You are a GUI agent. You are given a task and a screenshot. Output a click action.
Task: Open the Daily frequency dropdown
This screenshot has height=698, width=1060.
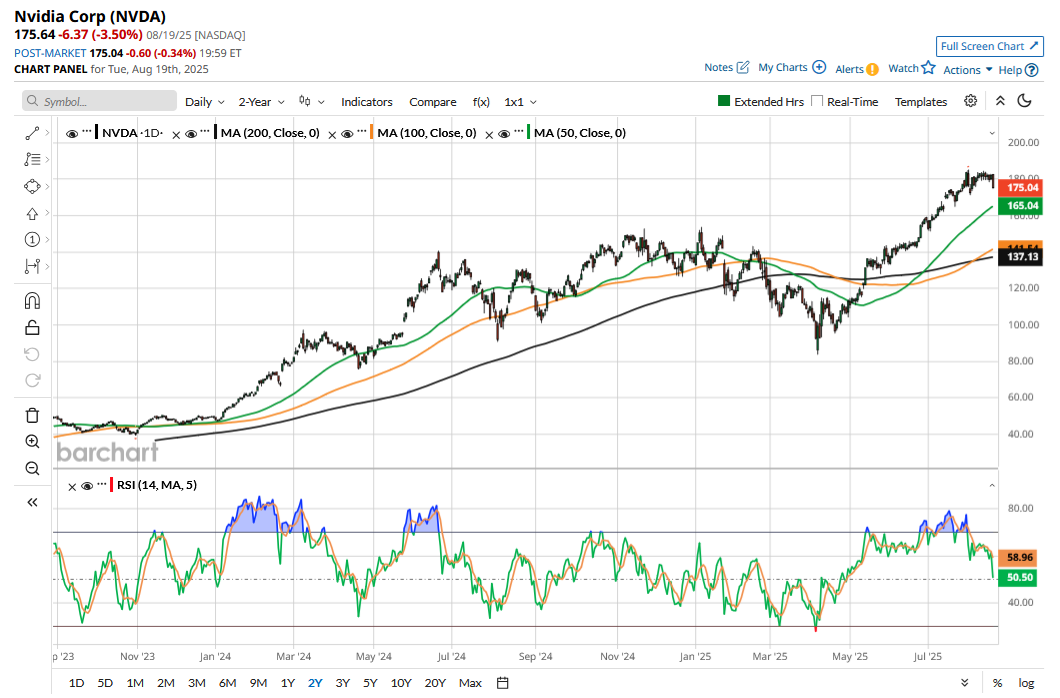pos(205,102)
